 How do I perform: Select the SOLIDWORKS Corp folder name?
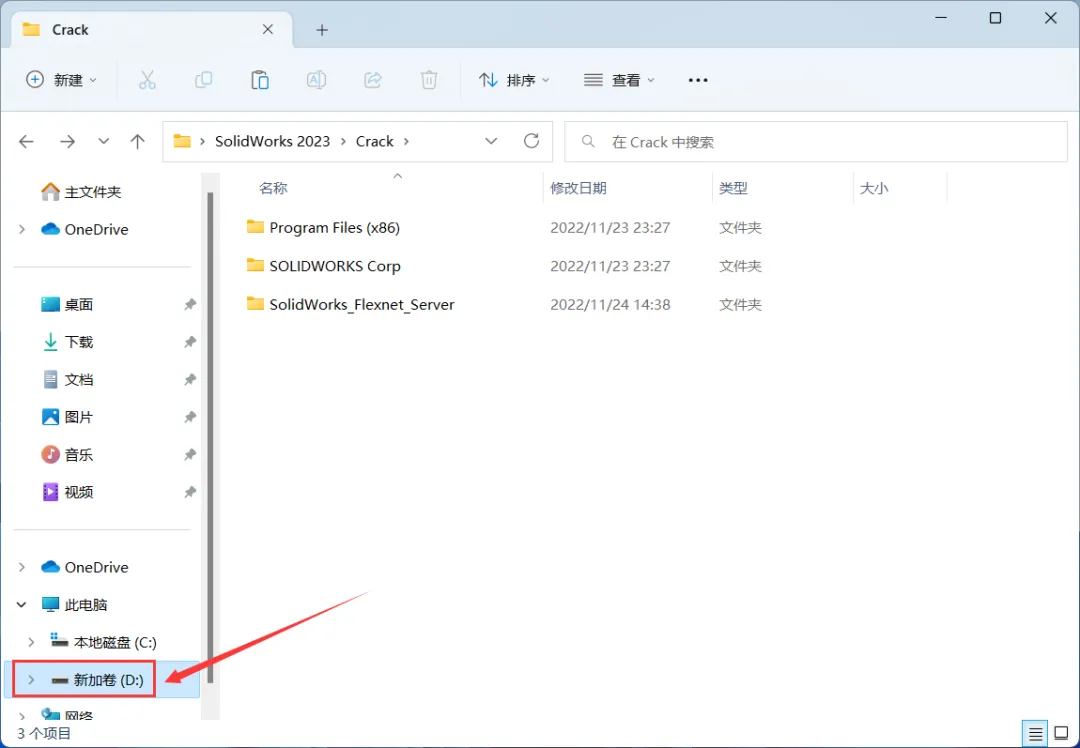pos(335,266)
